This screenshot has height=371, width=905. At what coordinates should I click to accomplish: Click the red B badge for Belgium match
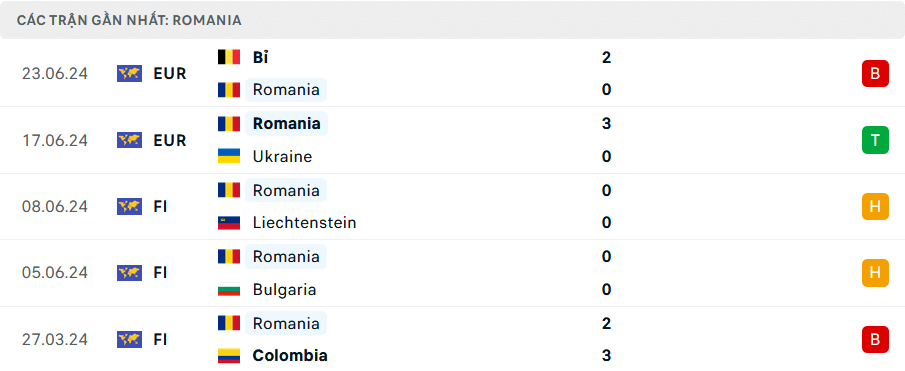coord(875,73)
